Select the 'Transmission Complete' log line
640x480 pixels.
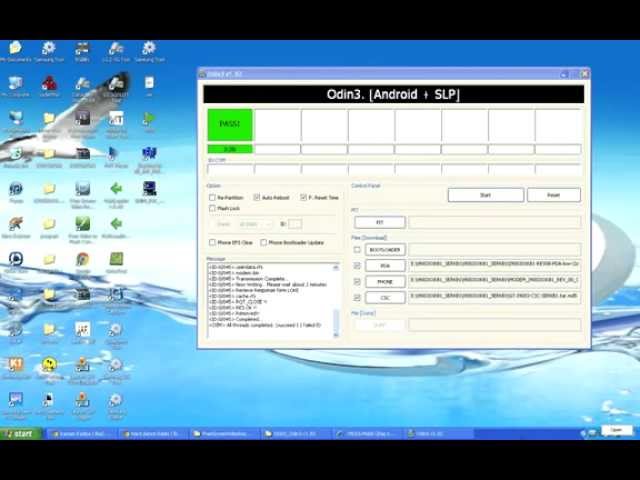click(x=249, y=279)
